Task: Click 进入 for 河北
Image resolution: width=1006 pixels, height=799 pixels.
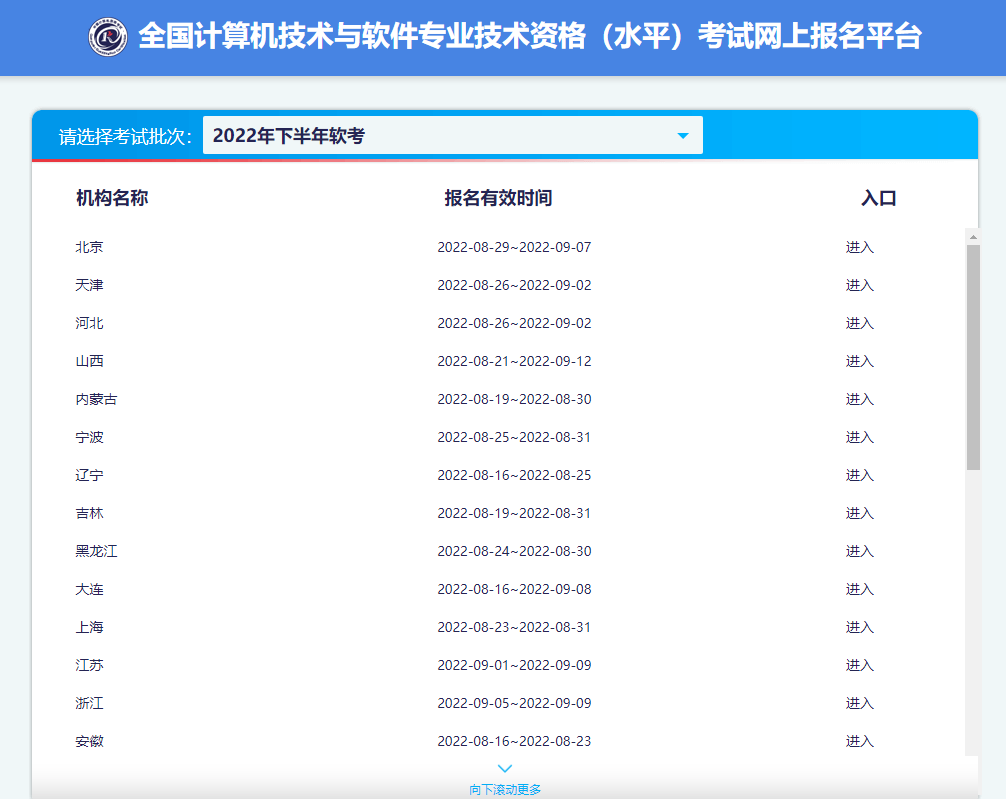Action: point(859,323)
